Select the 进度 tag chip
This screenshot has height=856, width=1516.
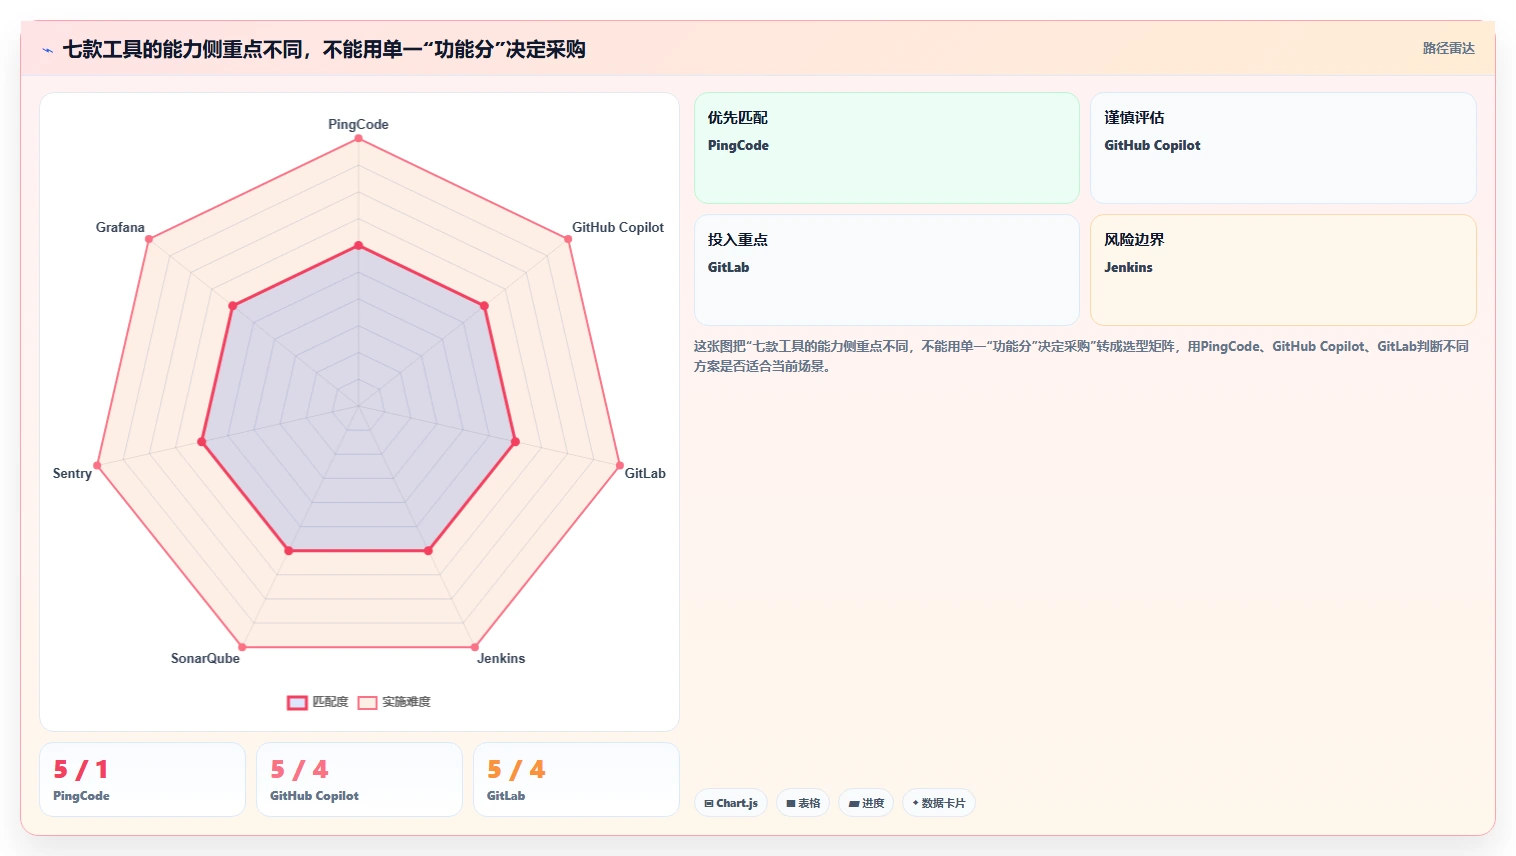click(x=866, y=803)
